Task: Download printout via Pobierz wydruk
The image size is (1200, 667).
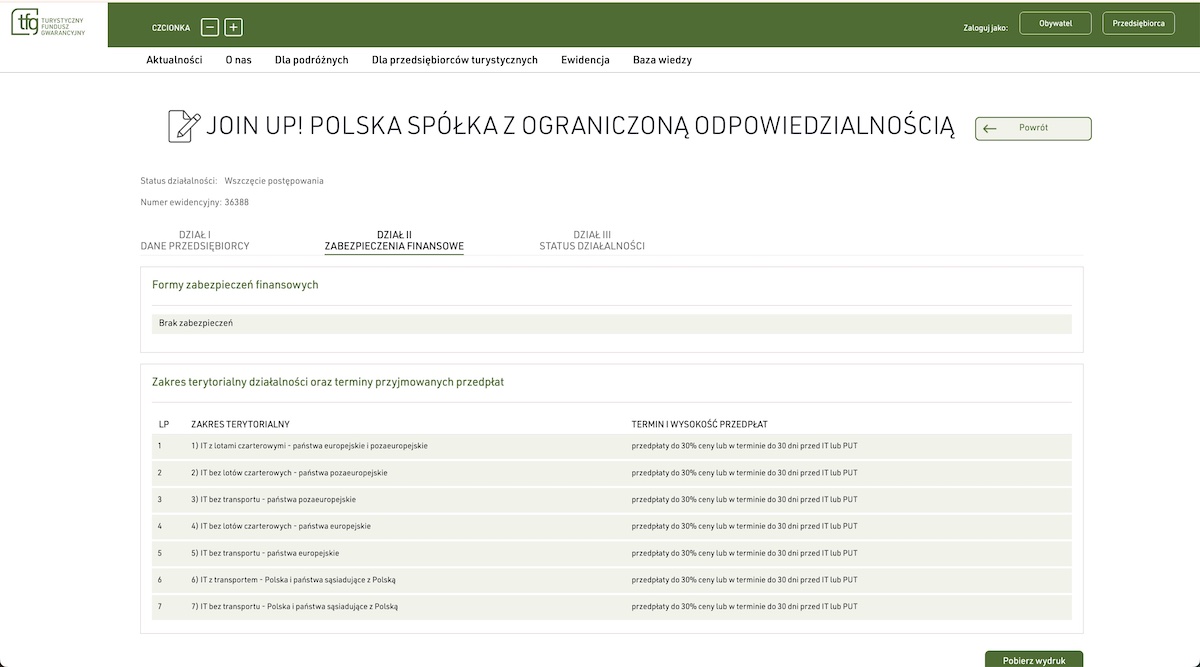Action: (1034, 660)
